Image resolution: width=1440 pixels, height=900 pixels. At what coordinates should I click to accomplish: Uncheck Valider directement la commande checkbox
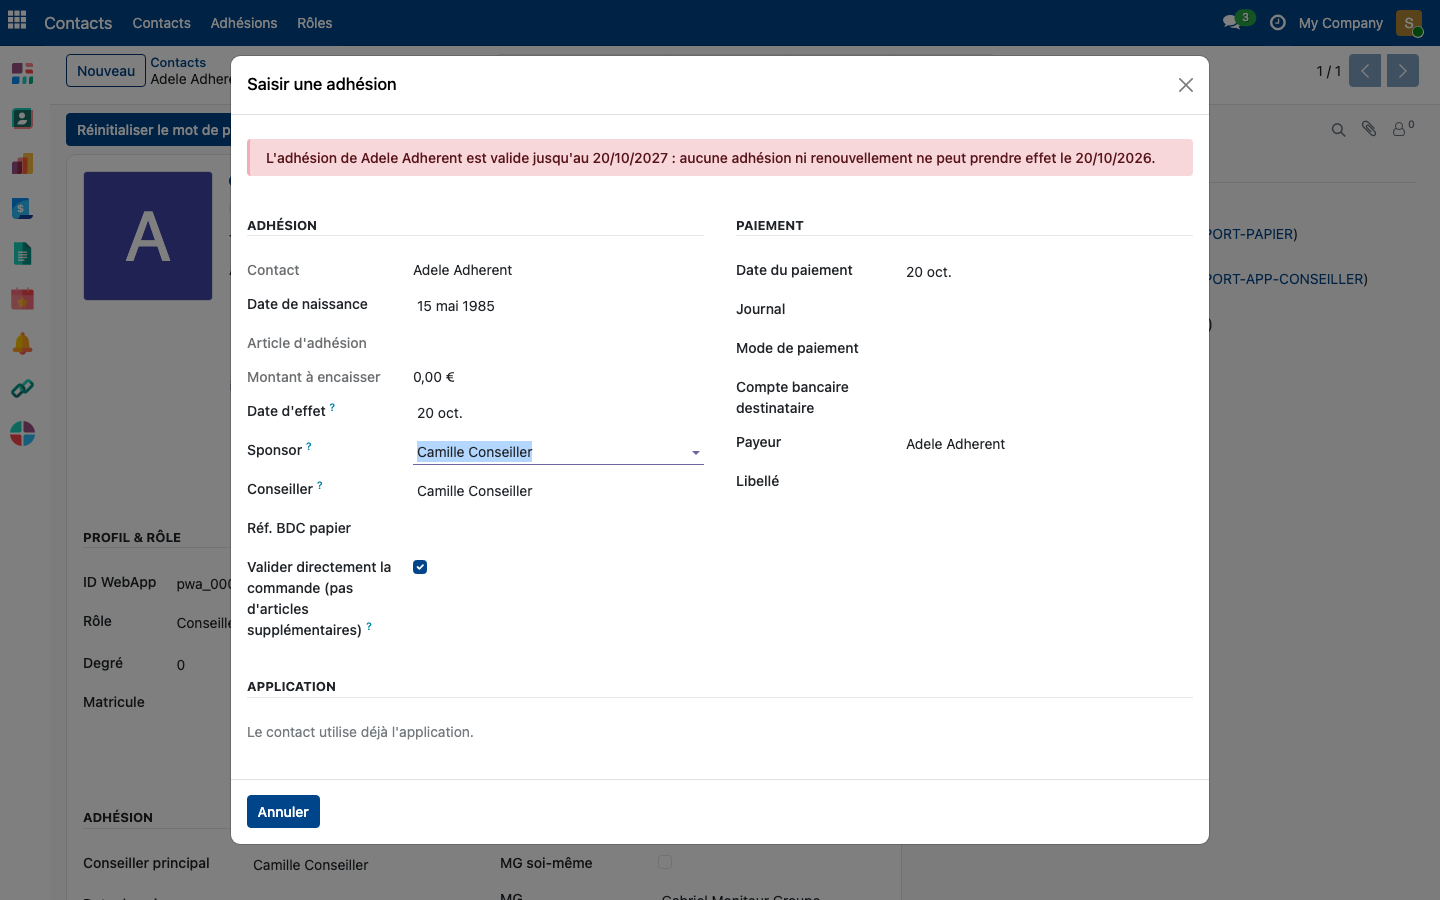pyautogui.click(x=420, y=567)
